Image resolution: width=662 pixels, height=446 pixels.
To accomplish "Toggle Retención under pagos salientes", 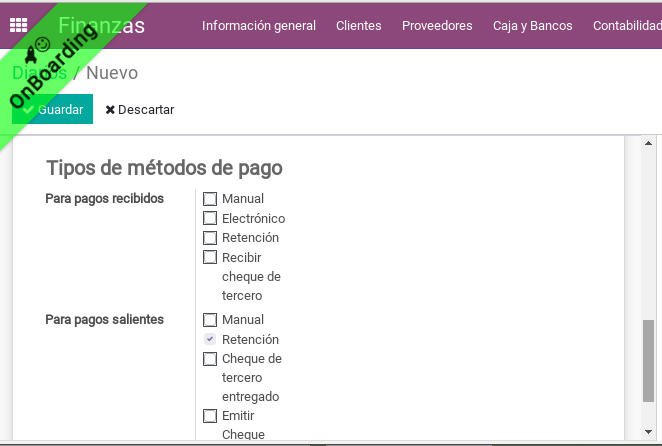I will pyautogui.click(x=210, y=340).
